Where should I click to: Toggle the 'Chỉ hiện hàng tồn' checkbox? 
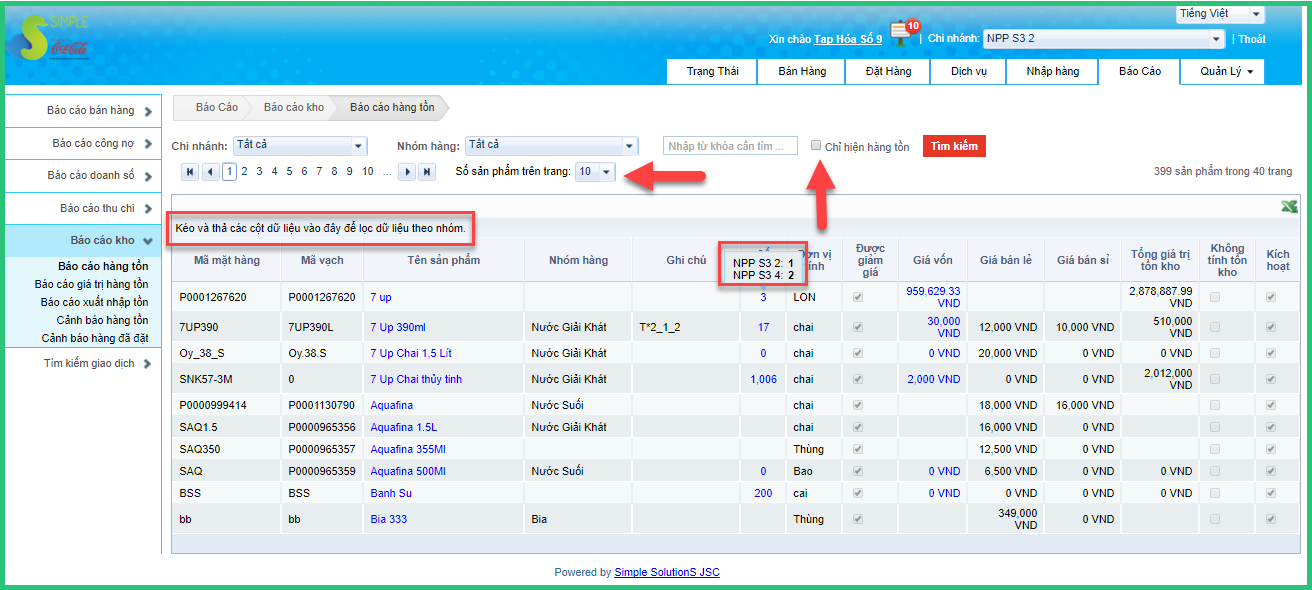click(816, 146)
